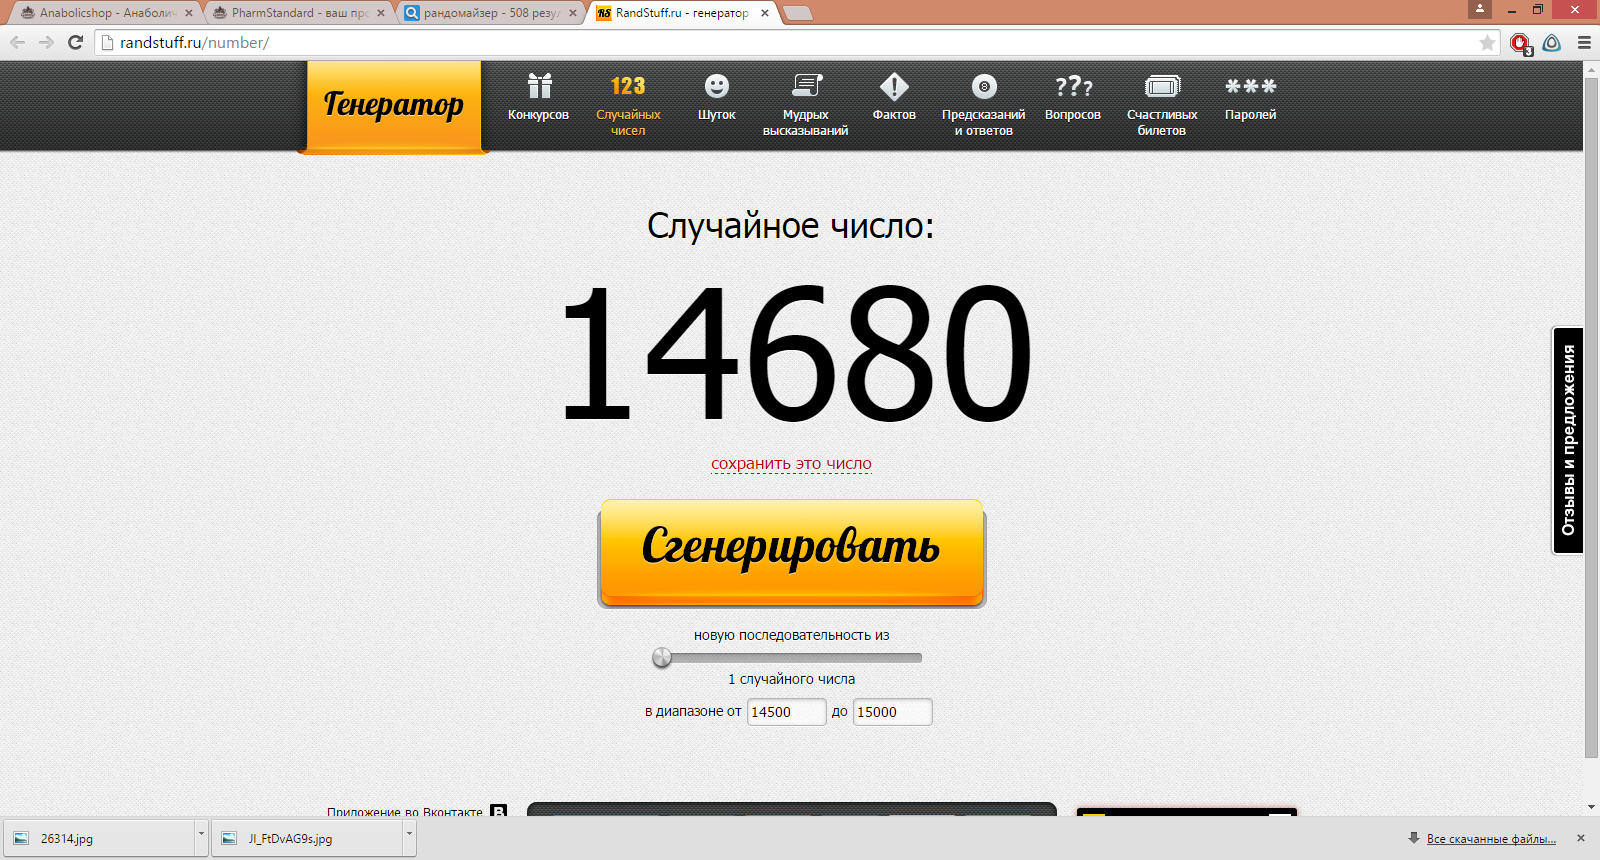Image resolution: width=1600 pixels, height=860 pixels.
Task: Open Отзывы и предложения side tab
Action: pos(1568,440)
